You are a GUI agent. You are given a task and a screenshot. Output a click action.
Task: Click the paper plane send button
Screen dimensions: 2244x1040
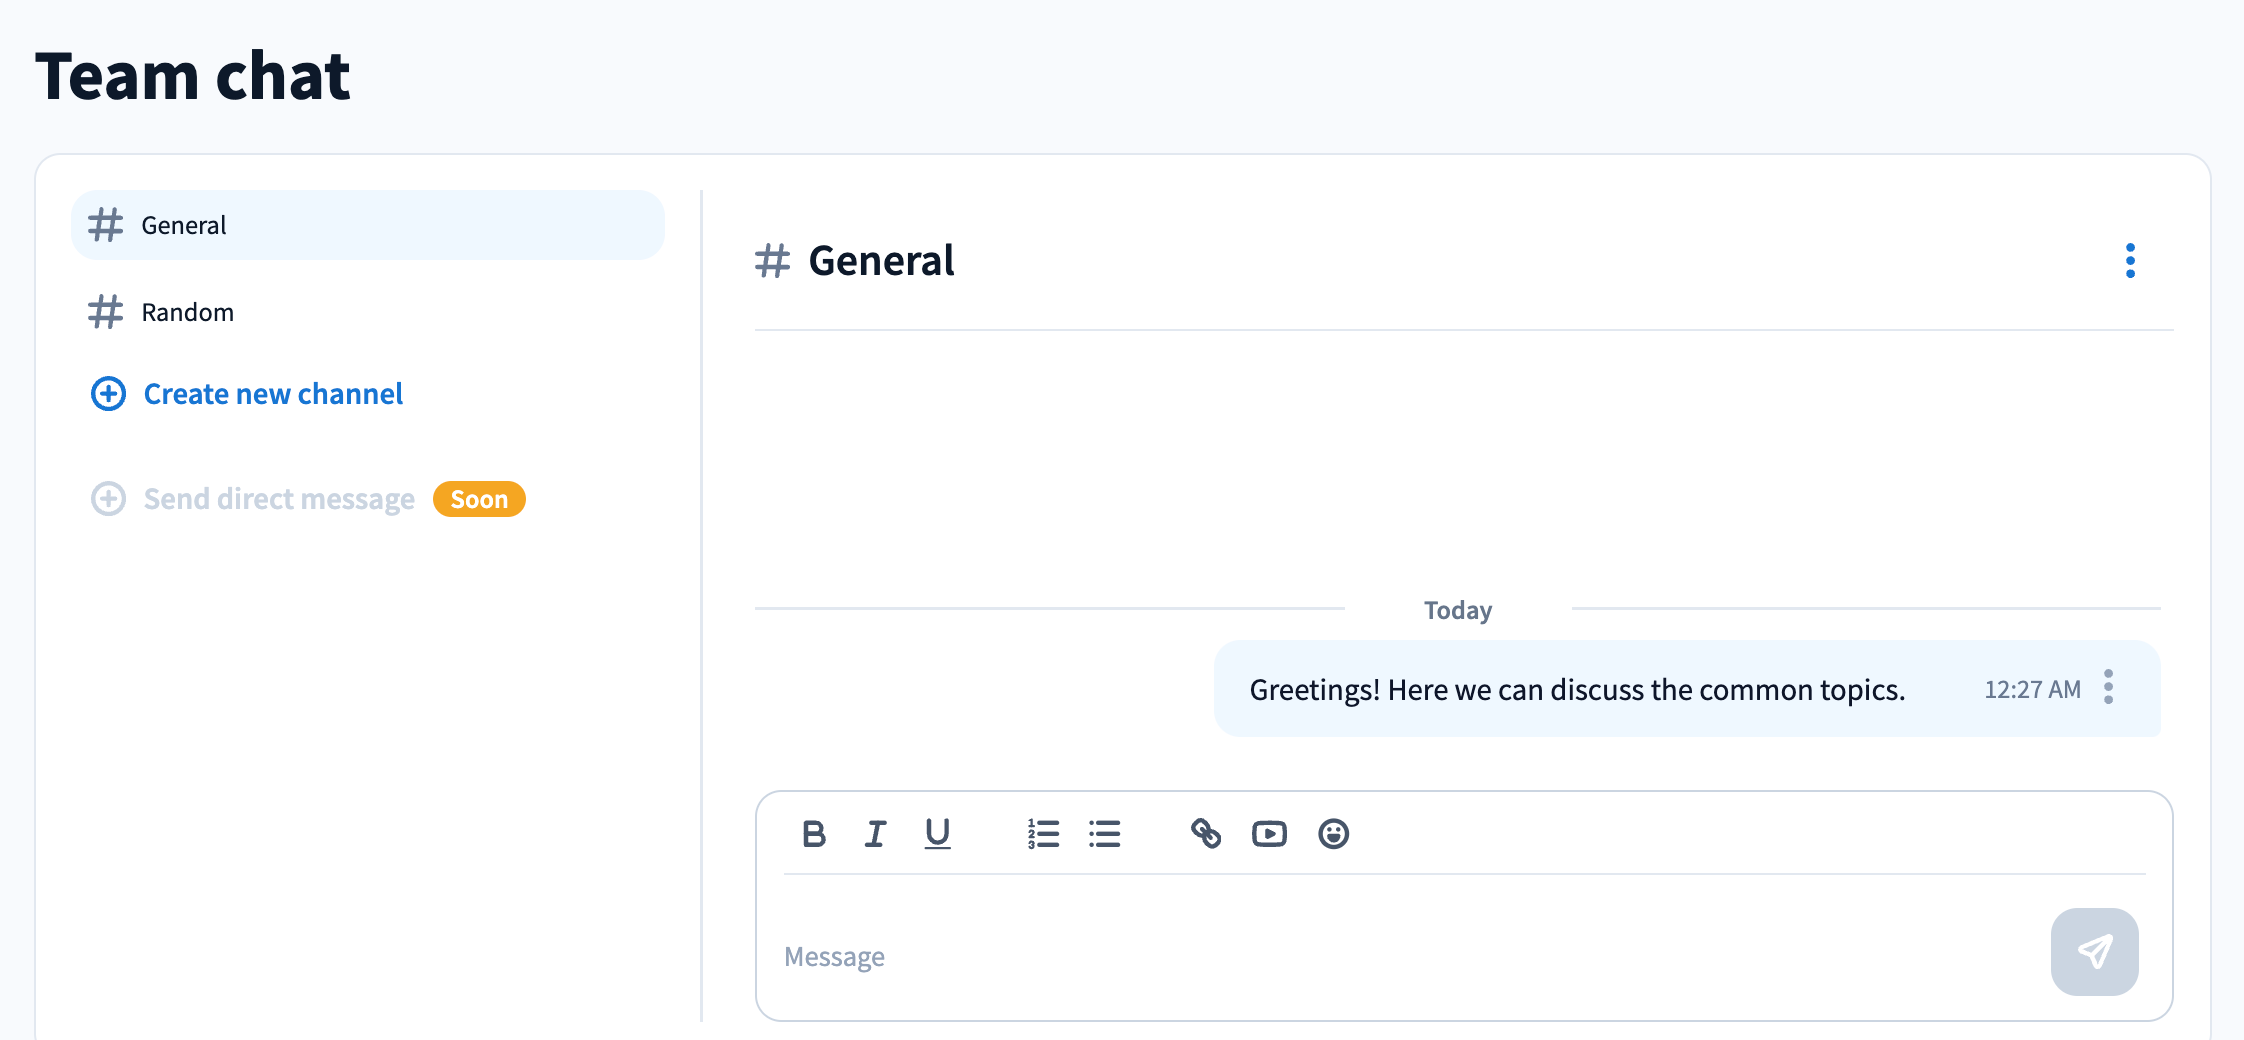tap(2094, 951)
